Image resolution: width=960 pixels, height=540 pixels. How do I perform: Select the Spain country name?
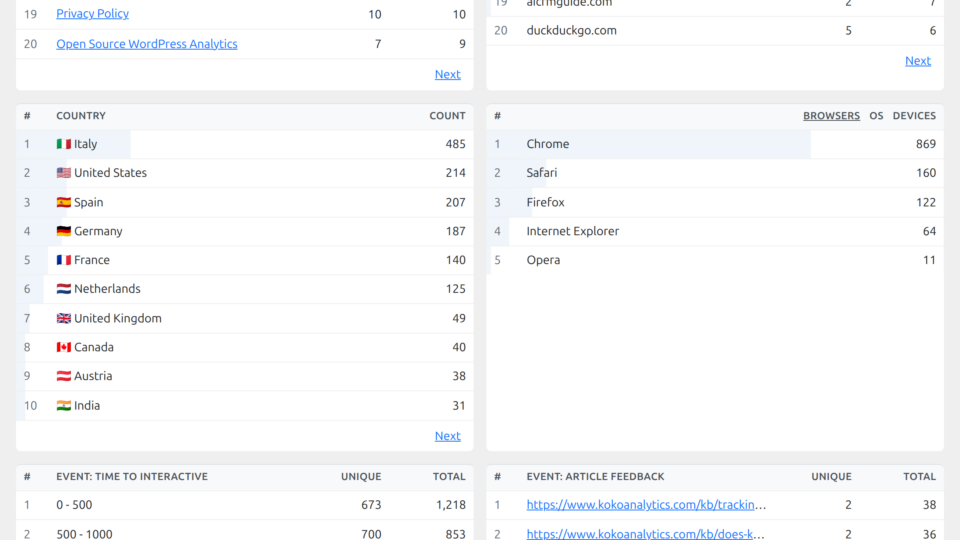89,202
